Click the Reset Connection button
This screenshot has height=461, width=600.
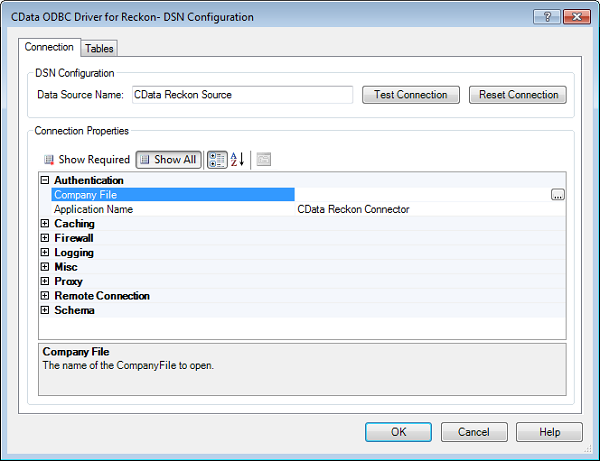point(518,94)
